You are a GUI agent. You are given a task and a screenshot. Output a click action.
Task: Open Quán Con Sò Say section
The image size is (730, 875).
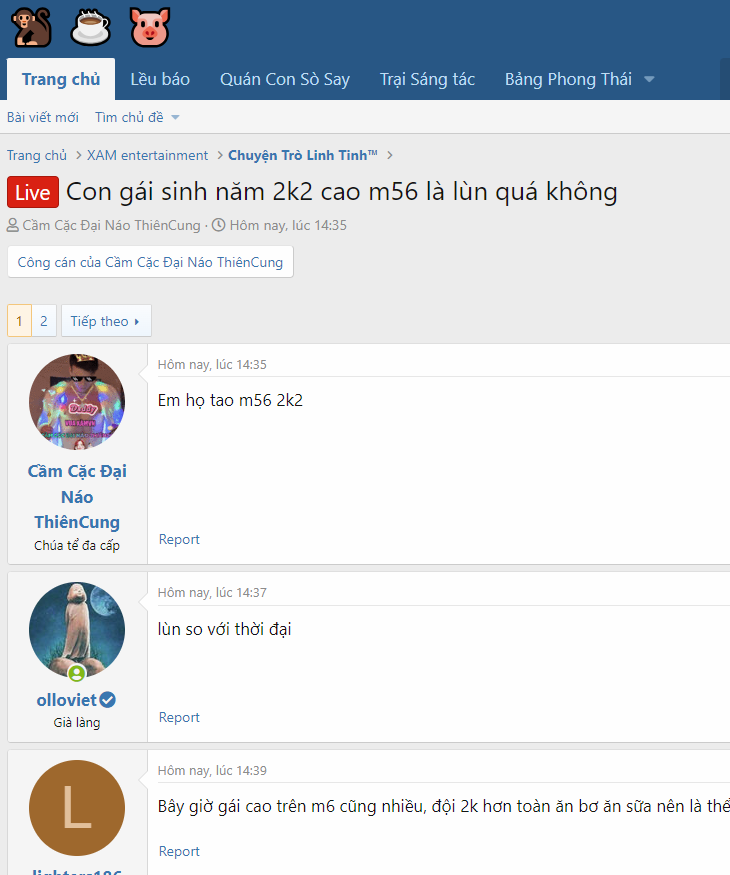tap(285, 80)
